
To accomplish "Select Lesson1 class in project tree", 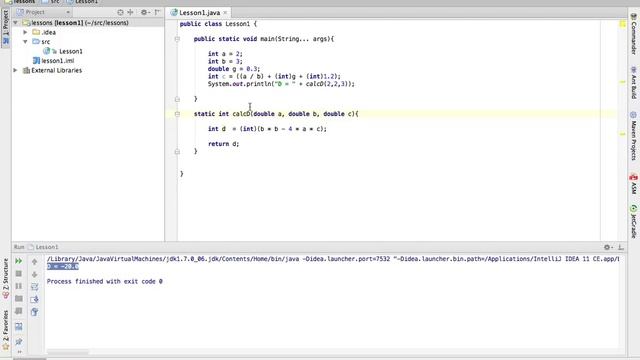I will tap(70, 51).
